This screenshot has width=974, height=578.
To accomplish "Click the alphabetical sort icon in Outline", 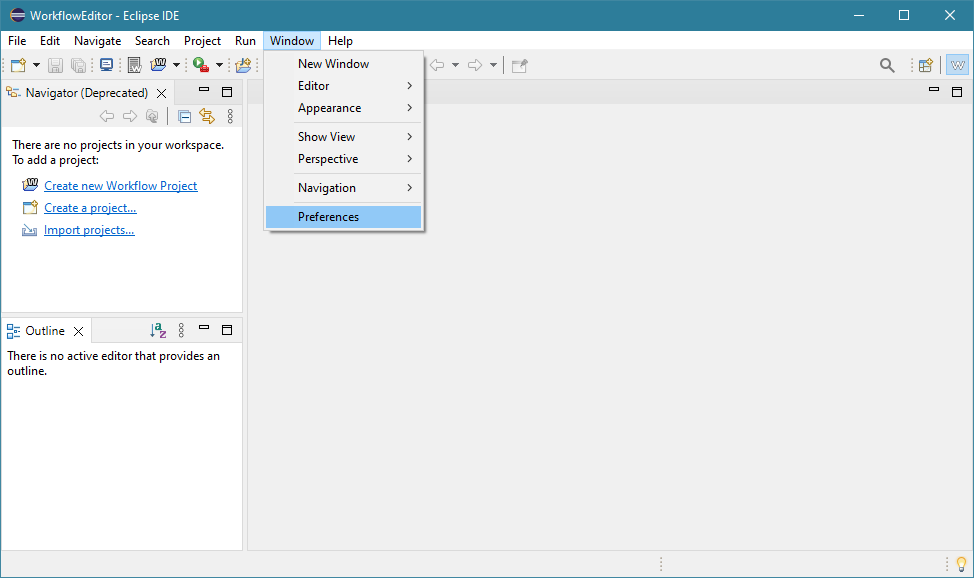I will [157, 330].
